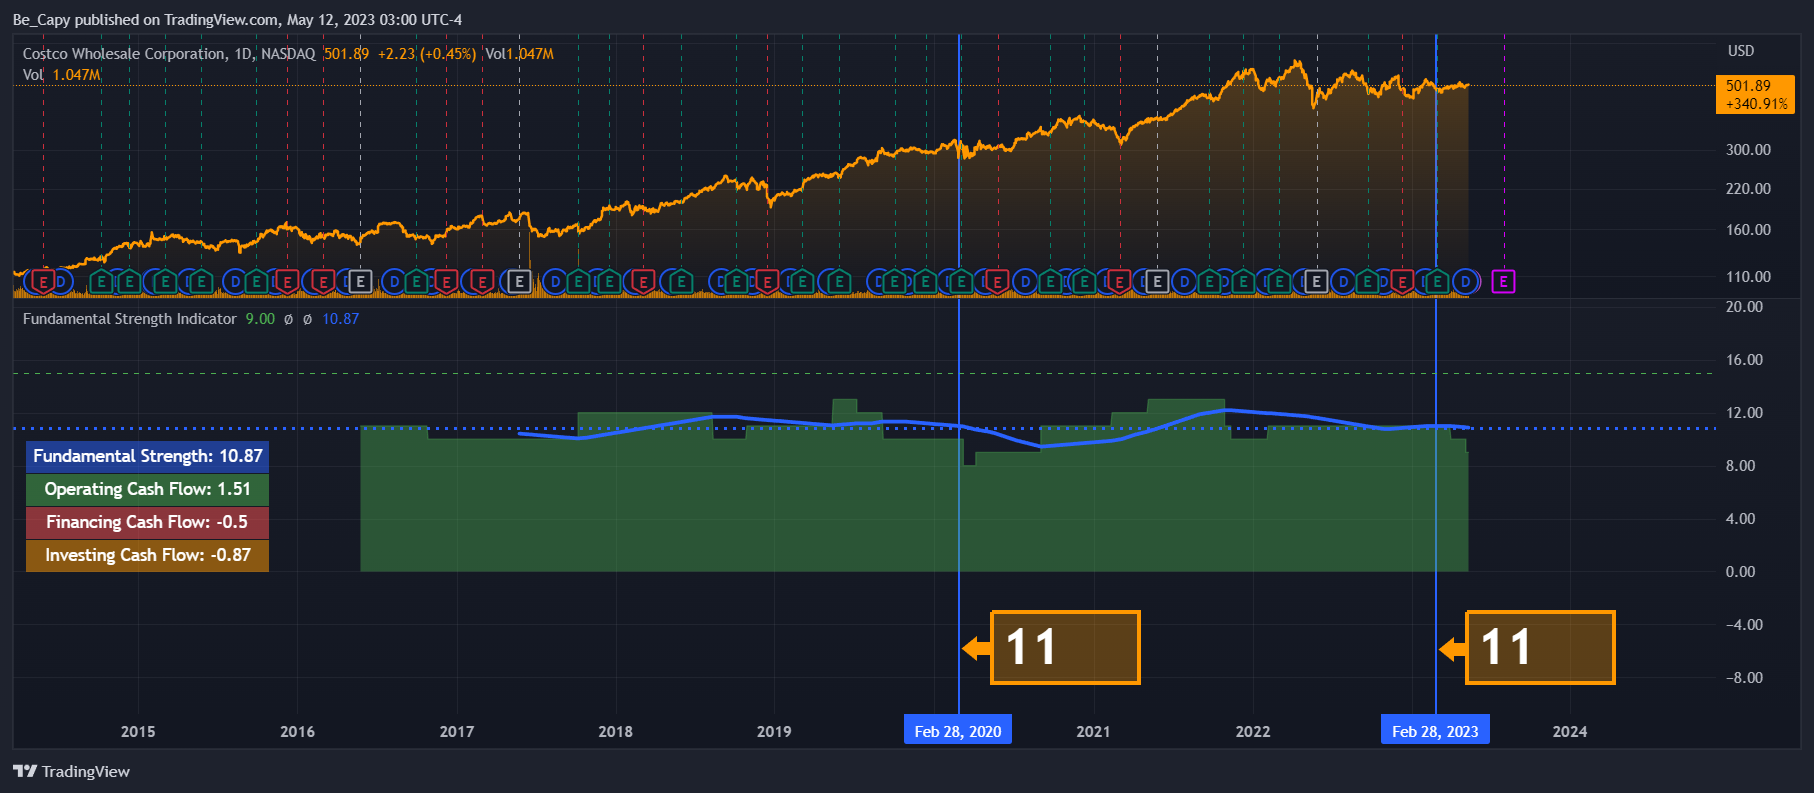Viewport: 1814px width, 793px height.
Task: Click the 2017 year label on time axis
Action: tap(457, 732)
